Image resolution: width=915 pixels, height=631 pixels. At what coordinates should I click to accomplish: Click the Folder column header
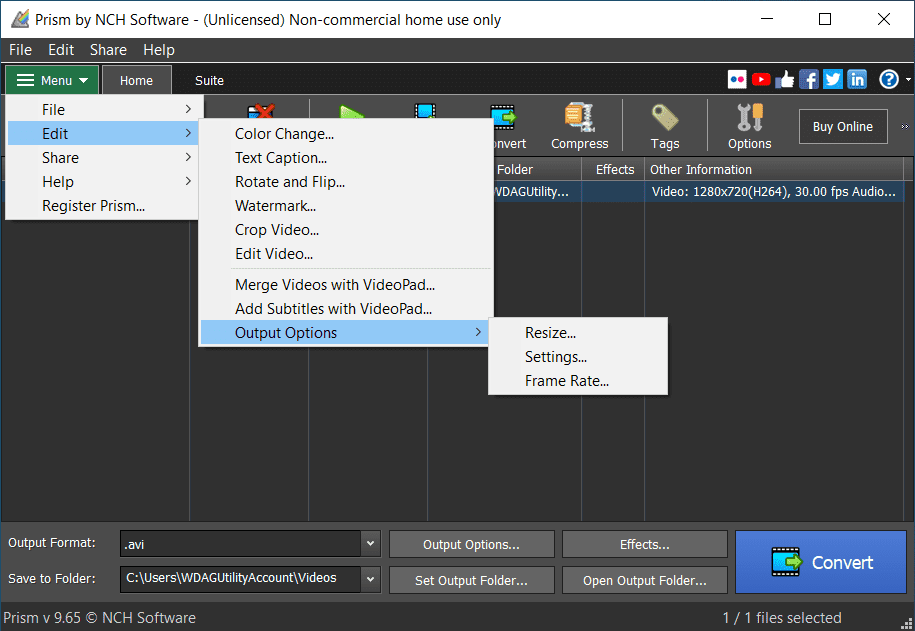tap(537, 169)
